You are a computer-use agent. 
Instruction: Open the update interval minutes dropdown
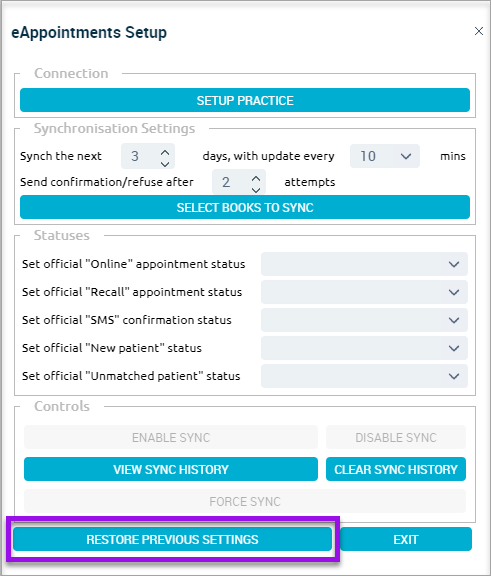(385, 156)
